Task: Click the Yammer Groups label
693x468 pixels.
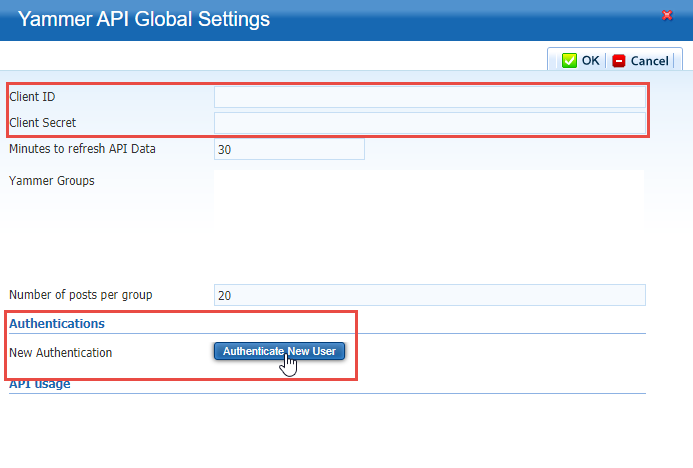Action: (52, 181)
